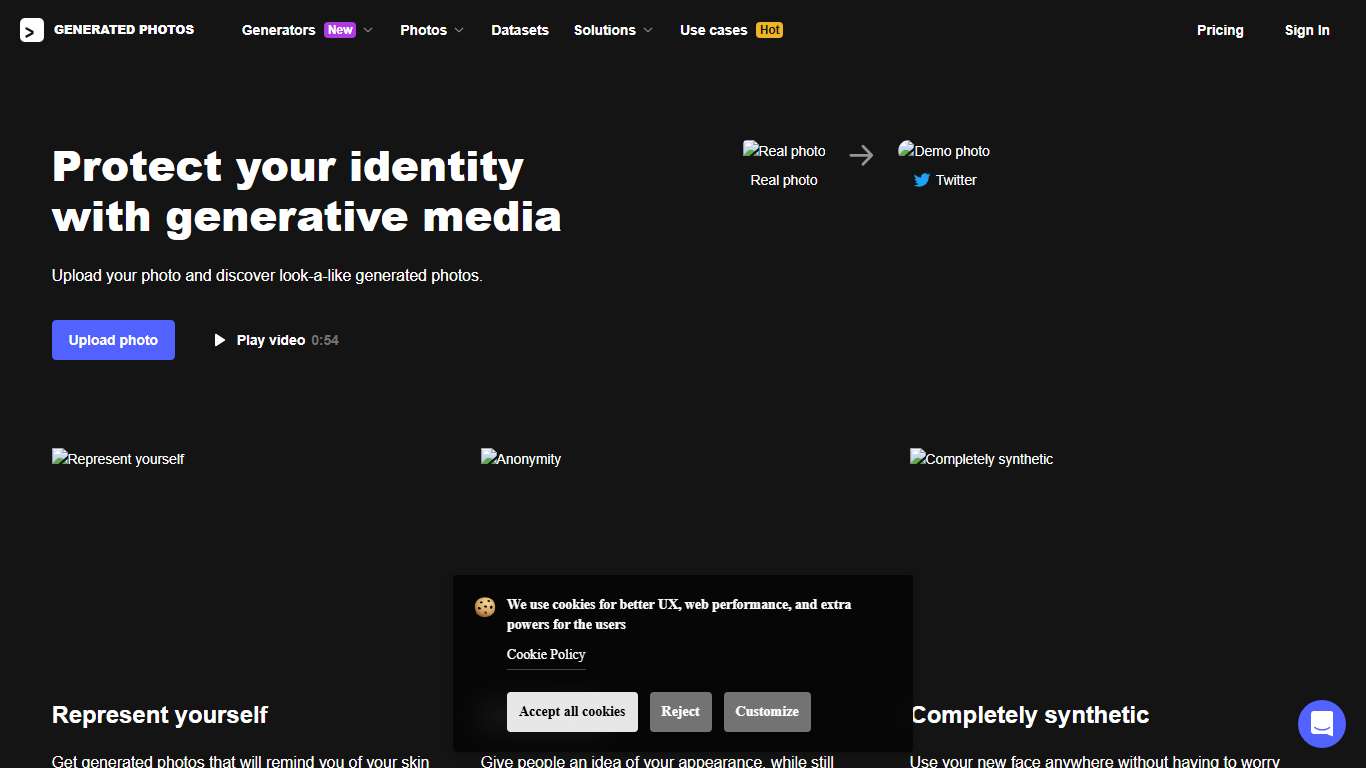Image resolution: width=1366 pixels, height=768 pixels.
Task: Click the Hot badge next to Use cases
Action: point(769,30)
